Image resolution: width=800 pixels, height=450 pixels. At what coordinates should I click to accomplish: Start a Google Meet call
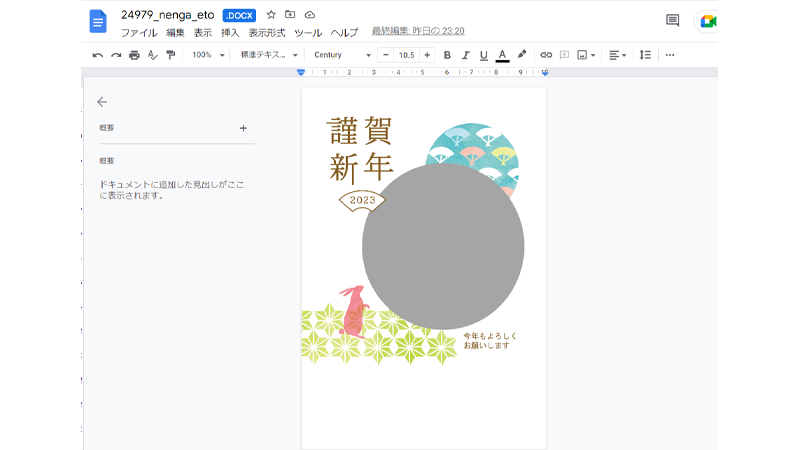[x=708, y=21]
